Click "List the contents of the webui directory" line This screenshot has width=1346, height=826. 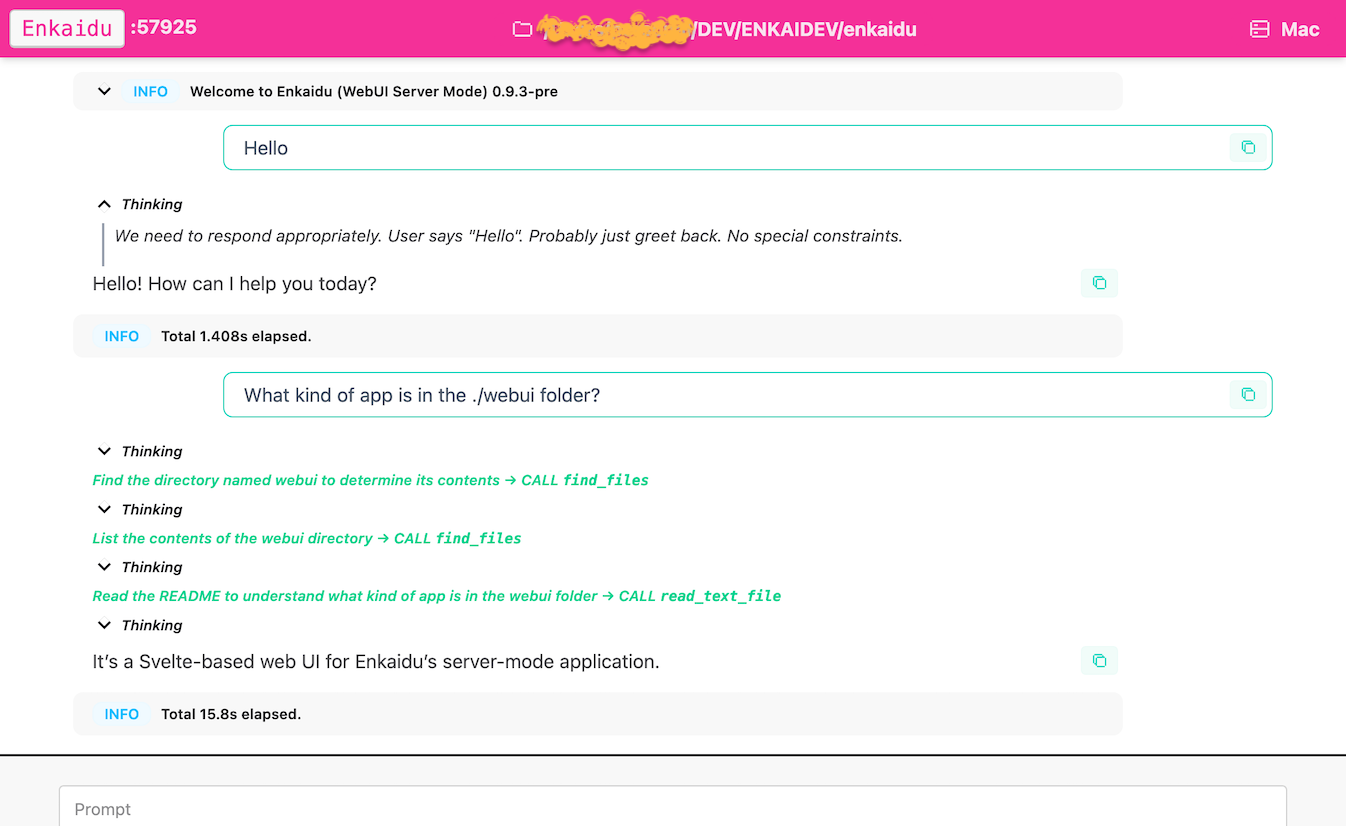pos(307,538)
